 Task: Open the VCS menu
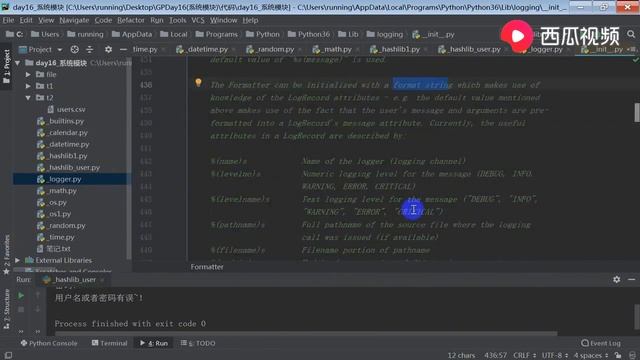(x=198, y=20)
